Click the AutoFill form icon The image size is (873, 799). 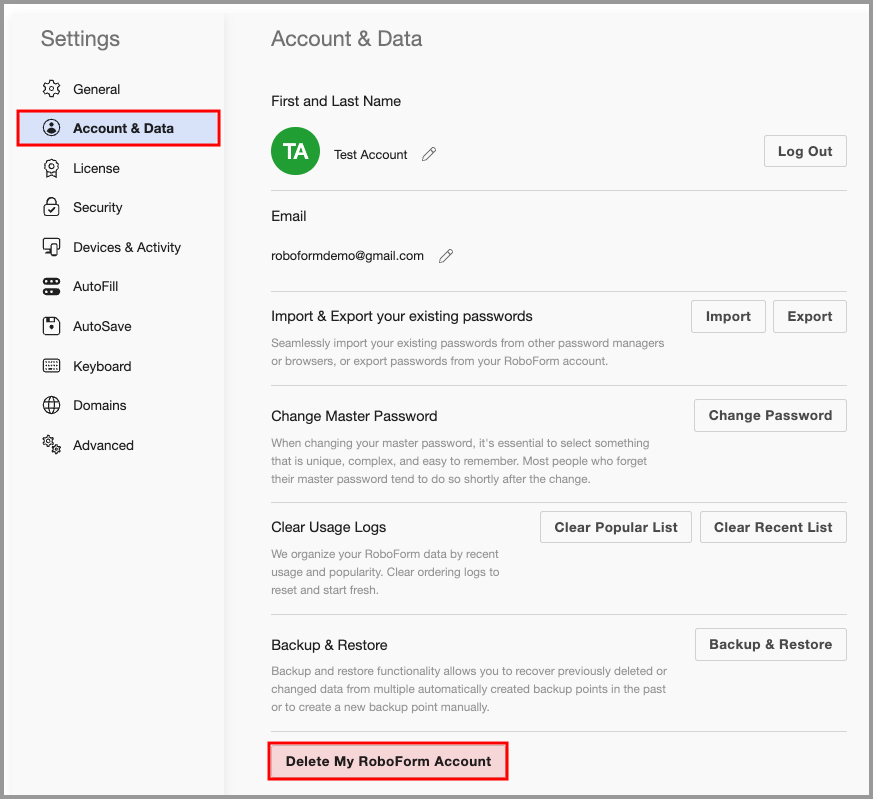[51, 286]
